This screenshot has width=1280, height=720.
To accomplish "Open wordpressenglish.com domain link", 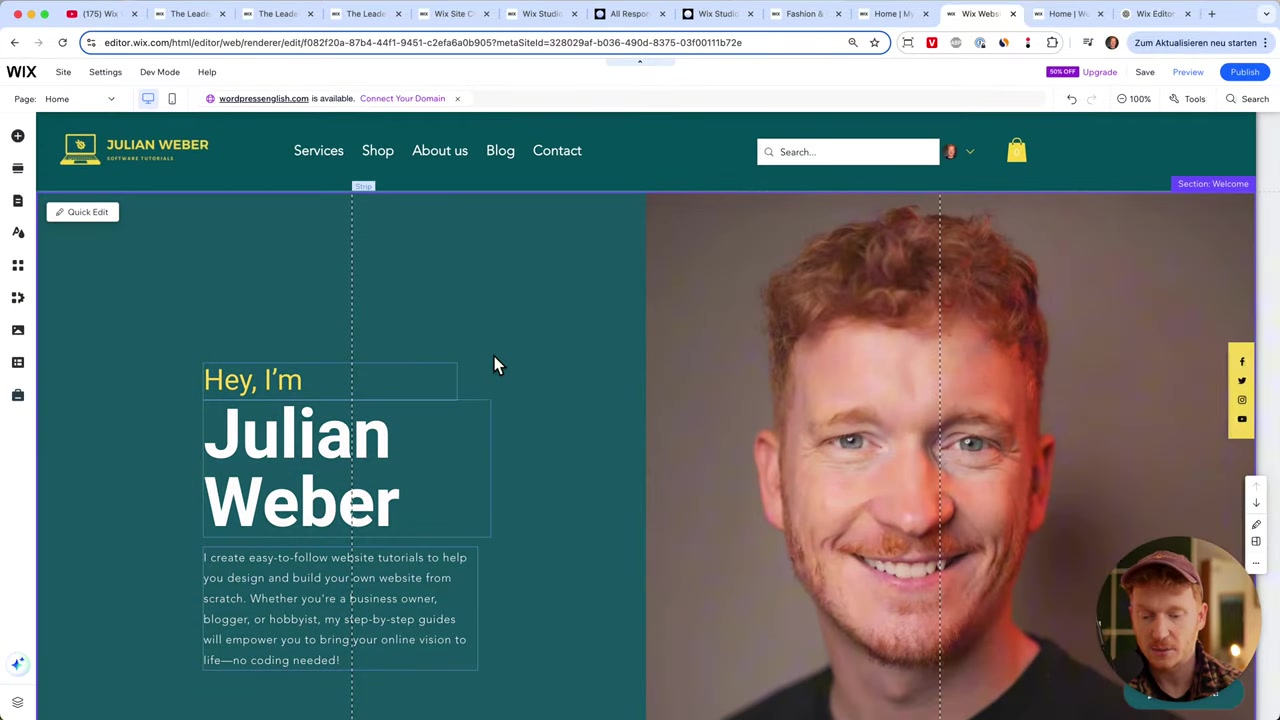I will point(264,99).
